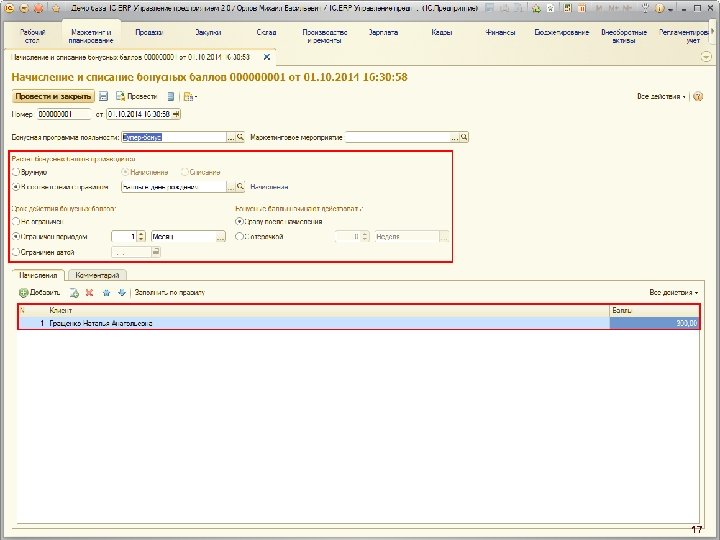Open the Неделя delay unit selector
Image resolution: width=720 pixels, height=540 pixels.
tap(444, 236)
